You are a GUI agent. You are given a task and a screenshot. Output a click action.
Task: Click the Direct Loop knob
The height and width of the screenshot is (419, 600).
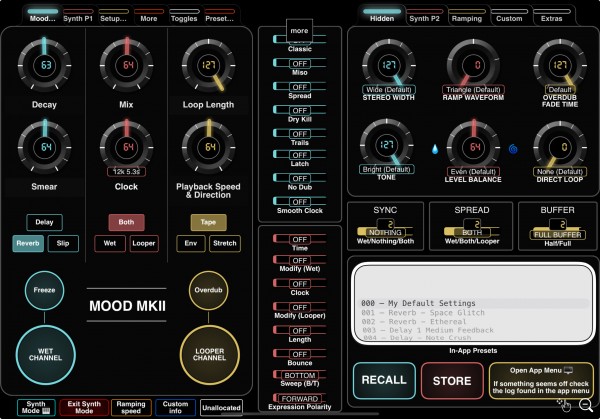point(560,147)
